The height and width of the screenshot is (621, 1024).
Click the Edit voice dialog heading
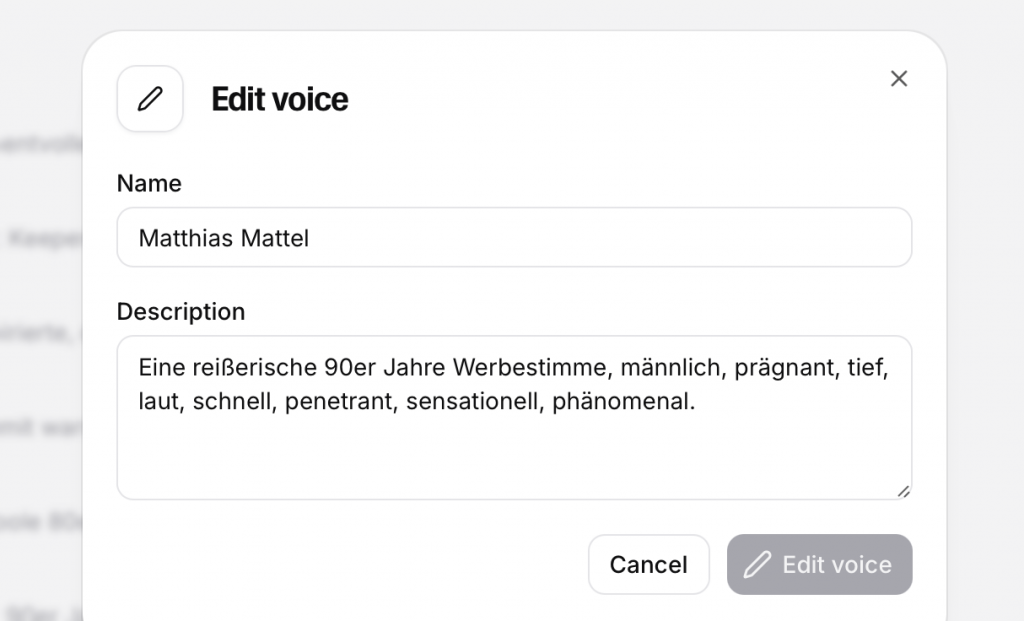tap(280, 100)
